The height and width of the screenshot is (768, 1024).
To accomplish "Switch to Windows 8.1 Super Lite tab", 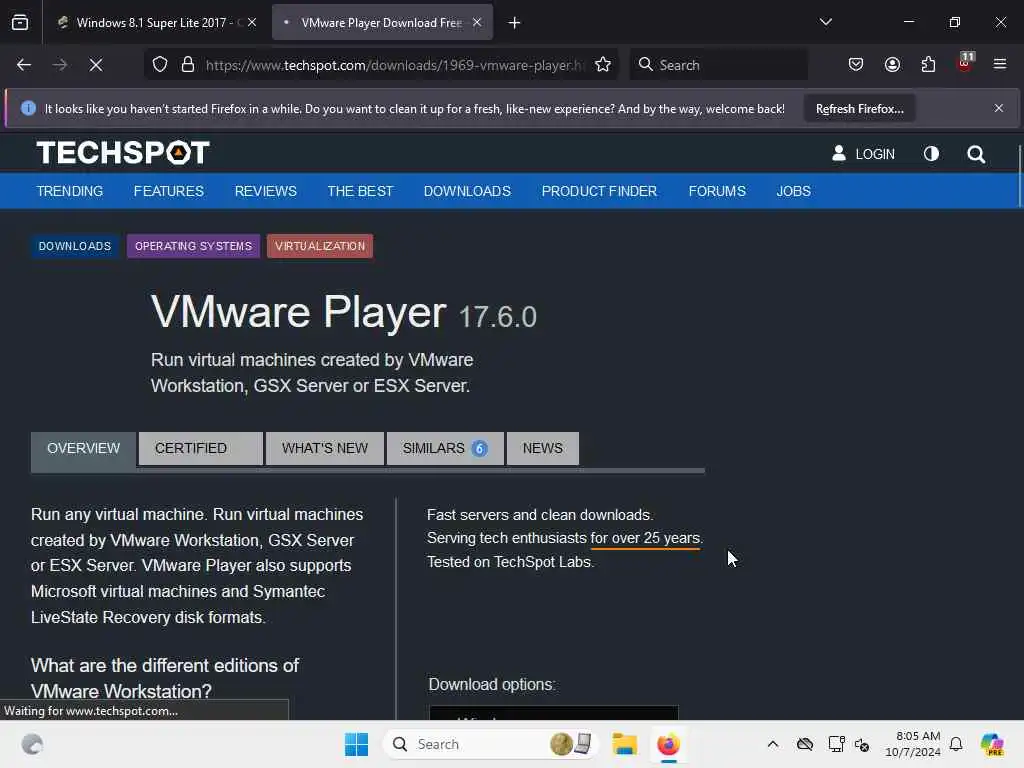I will [x=157, y=22].
